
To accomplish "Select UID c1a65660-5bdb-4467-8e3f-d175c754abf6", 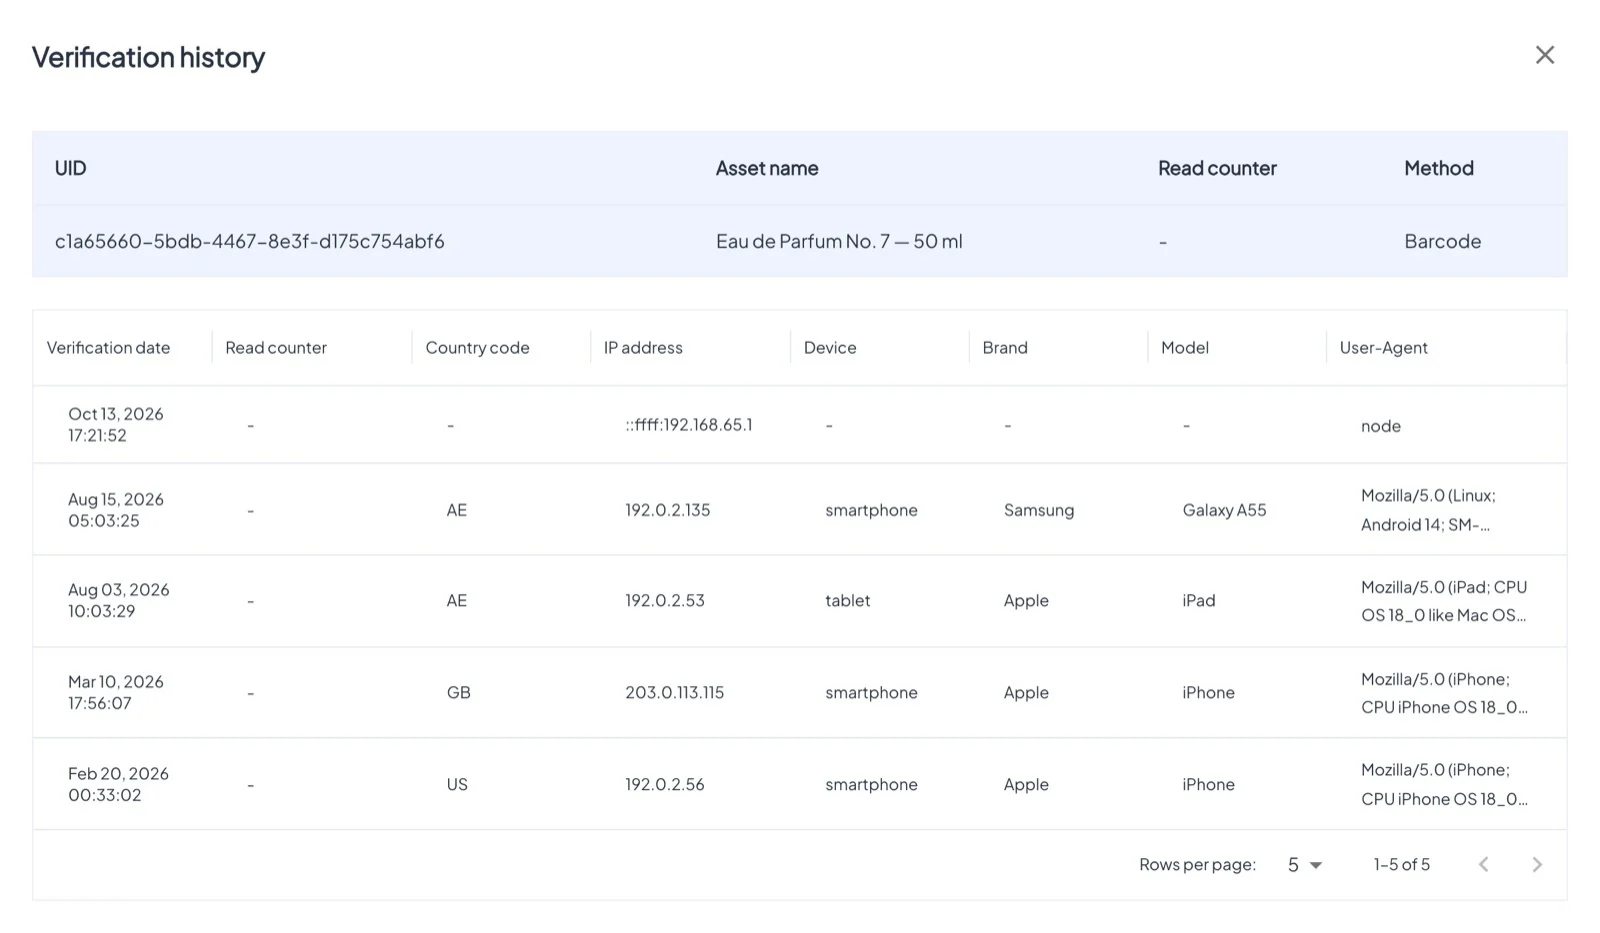I will pos(250,241).
